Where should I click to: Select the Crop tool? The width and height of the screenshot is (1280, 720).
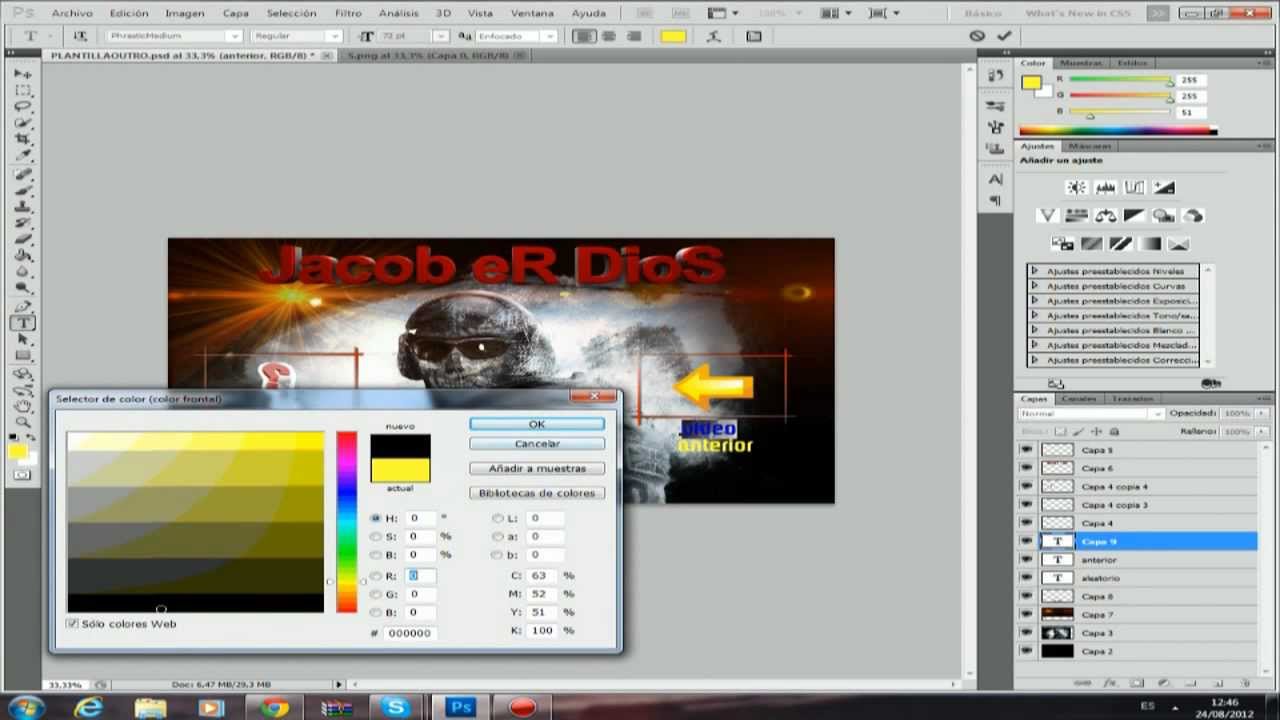pos(22,140)
